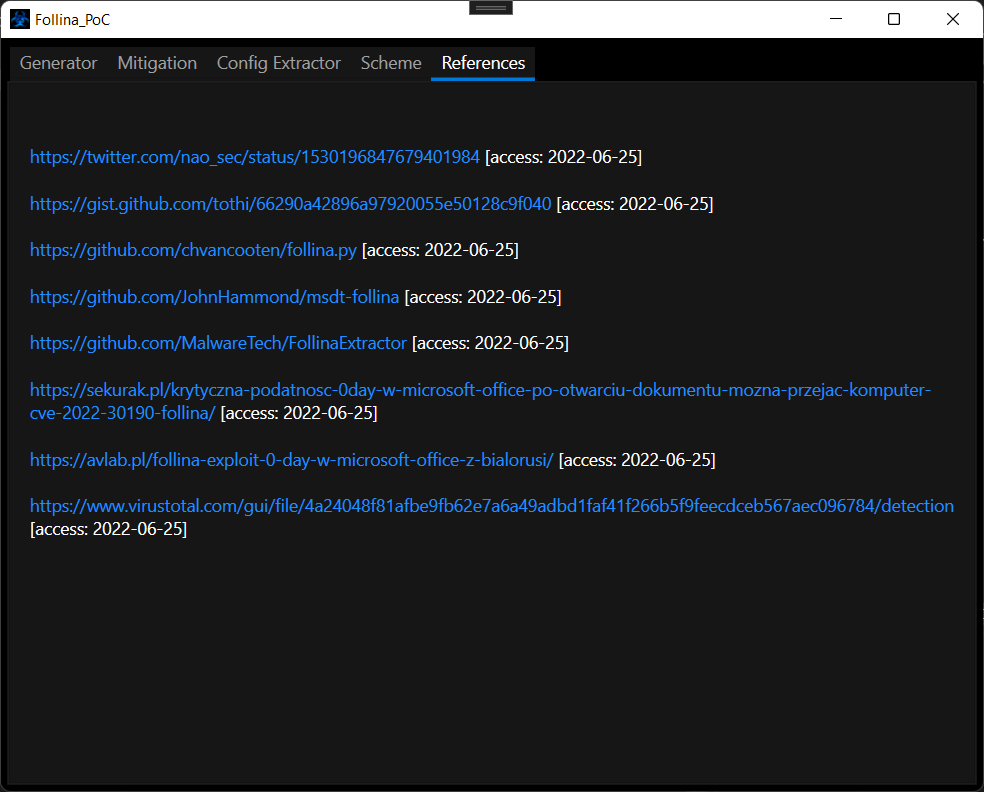Close the Follina_PoC window

[953, 19]
